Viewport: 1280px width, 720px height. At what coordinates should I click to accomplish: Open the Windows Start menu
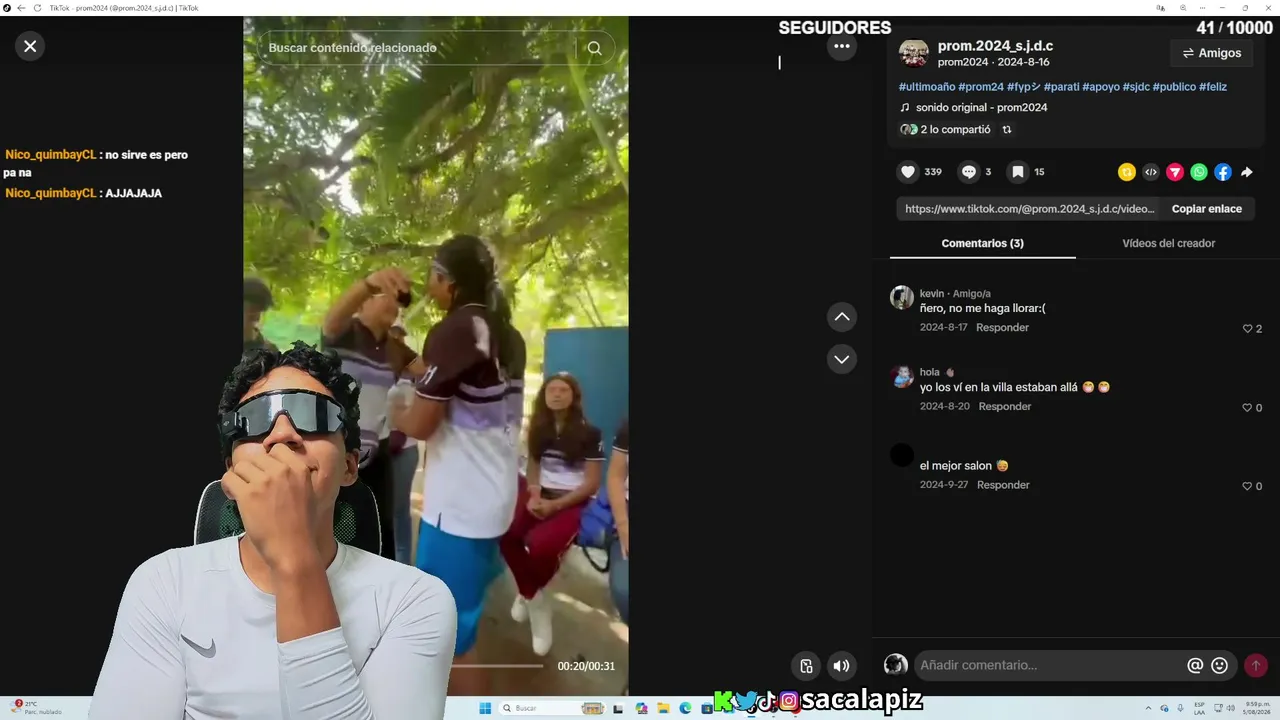[x=485, y=708]
